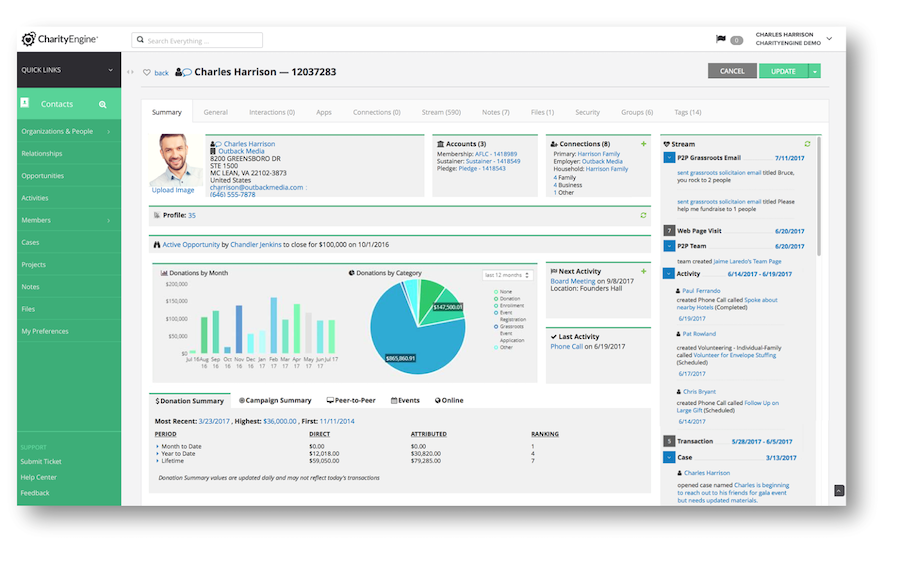Click the Profile score icon
This screenshot has width=900, height=584.
(x=157, y=215)
